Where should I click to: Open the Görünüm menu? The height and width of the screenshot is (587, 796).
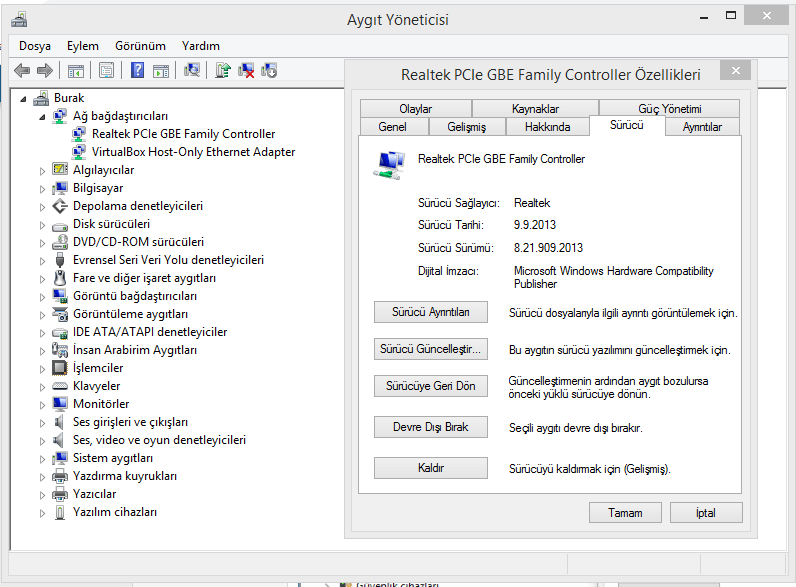(x=140, y=46)
